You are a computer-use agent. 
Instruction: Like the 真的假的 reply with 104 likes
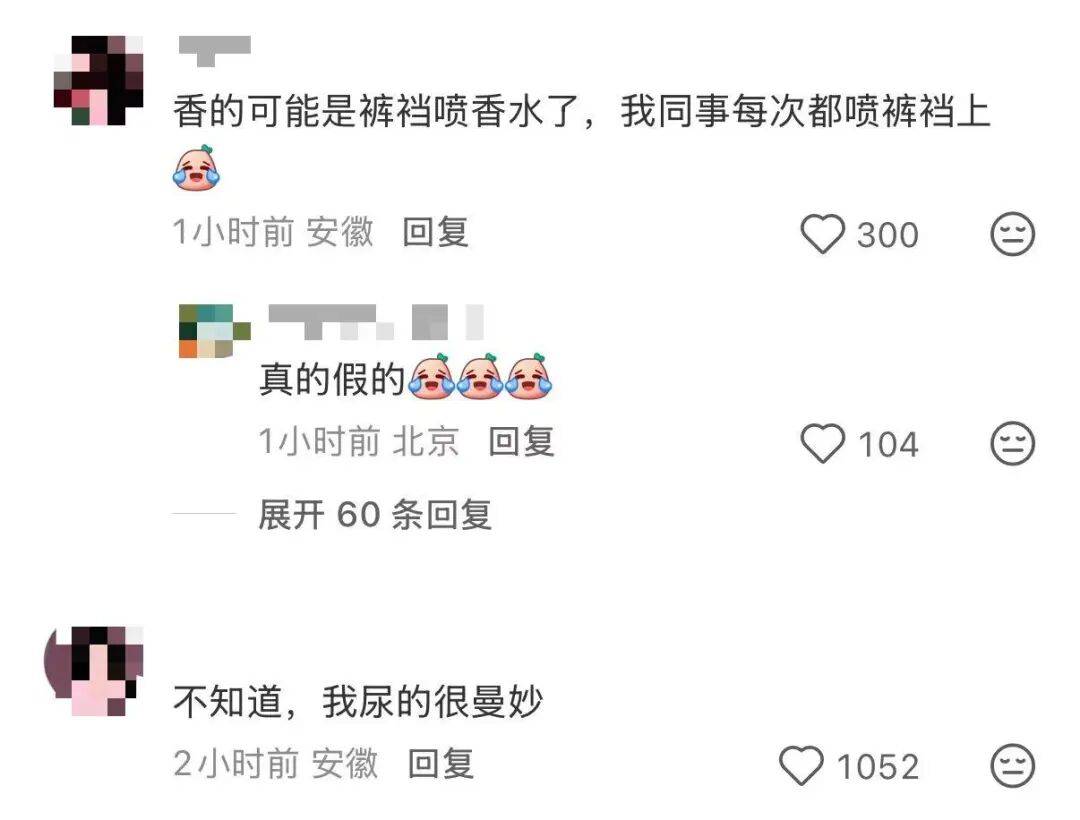pos(822,443)
